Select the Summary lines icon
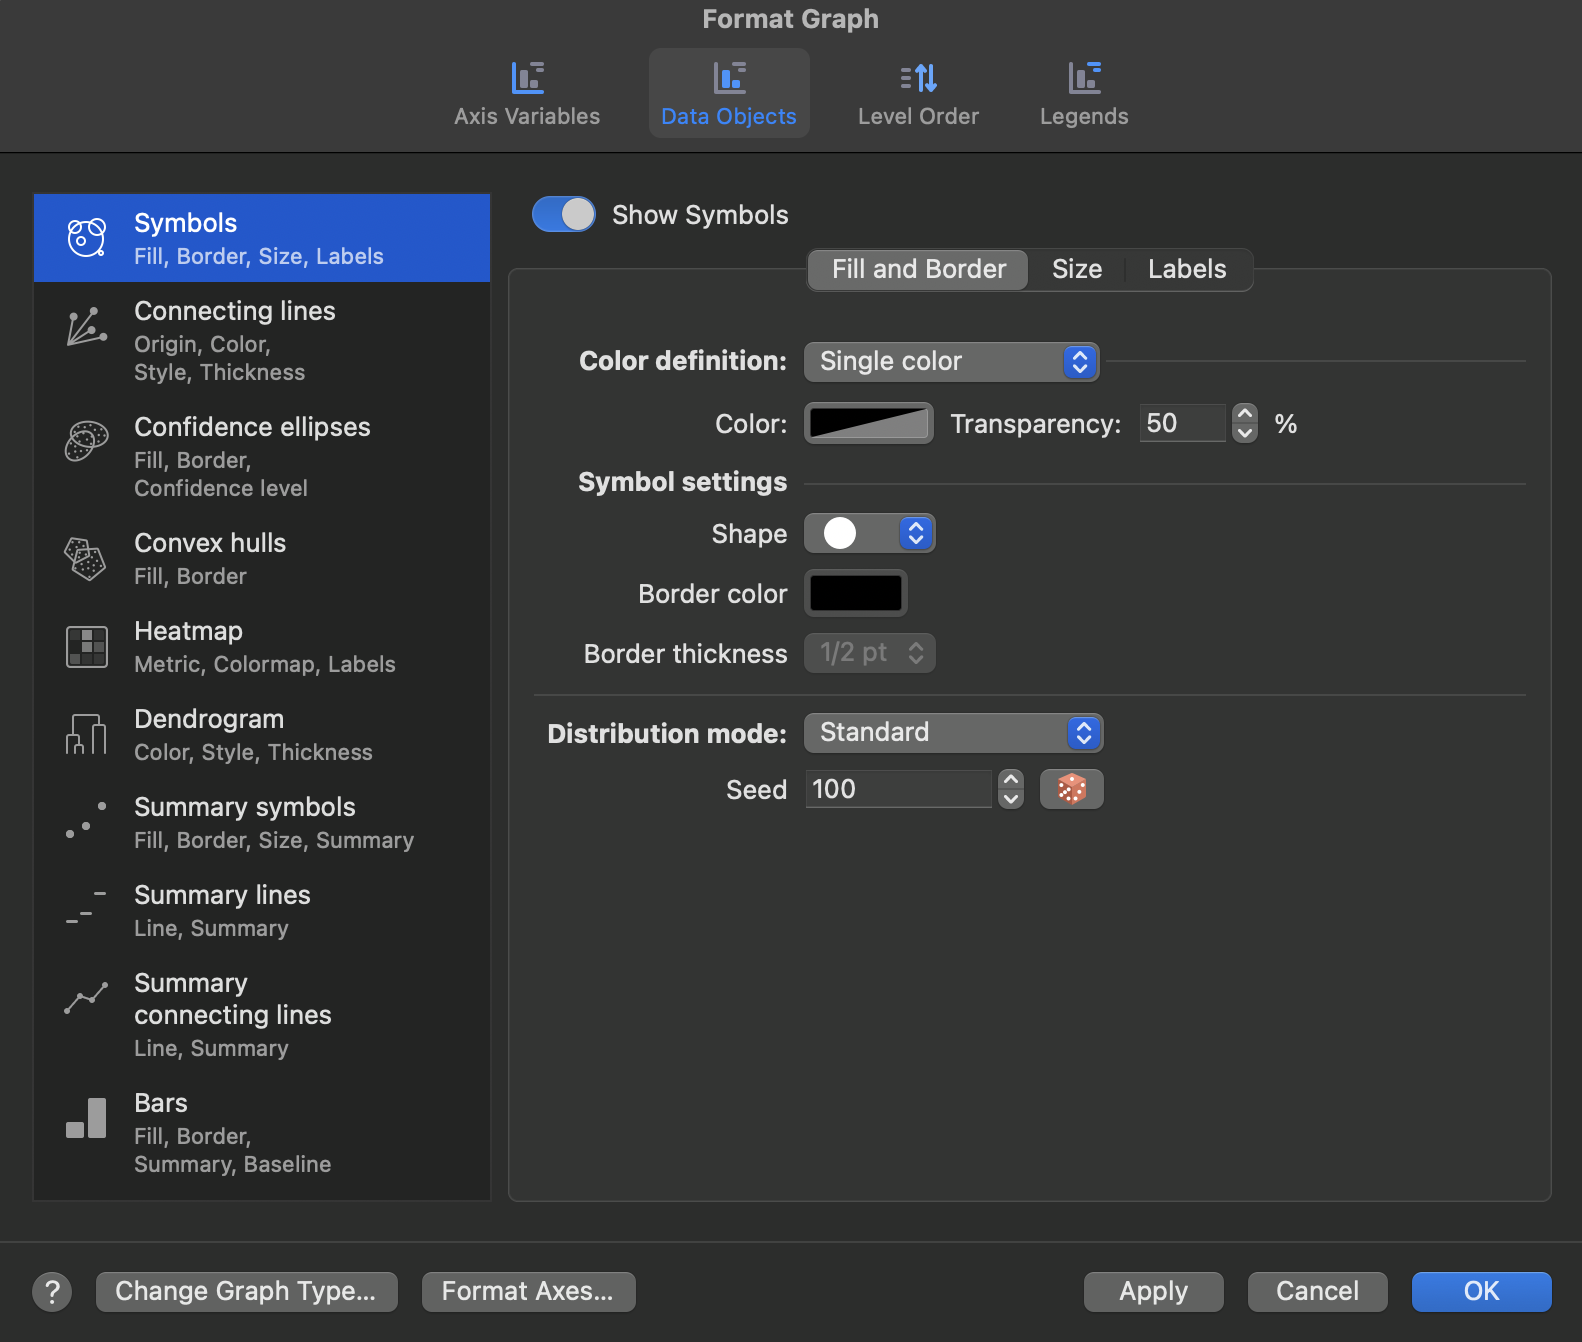Image resolution: width=1582 pixels, height=1342 pixels. (87, 907)
